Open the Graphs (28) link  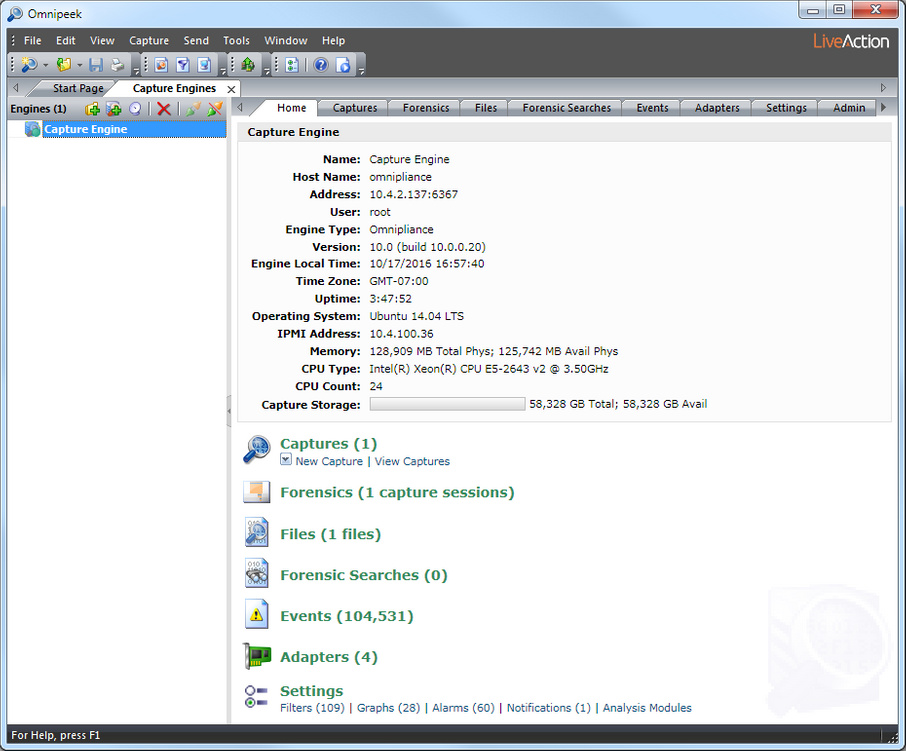point(388,708)
